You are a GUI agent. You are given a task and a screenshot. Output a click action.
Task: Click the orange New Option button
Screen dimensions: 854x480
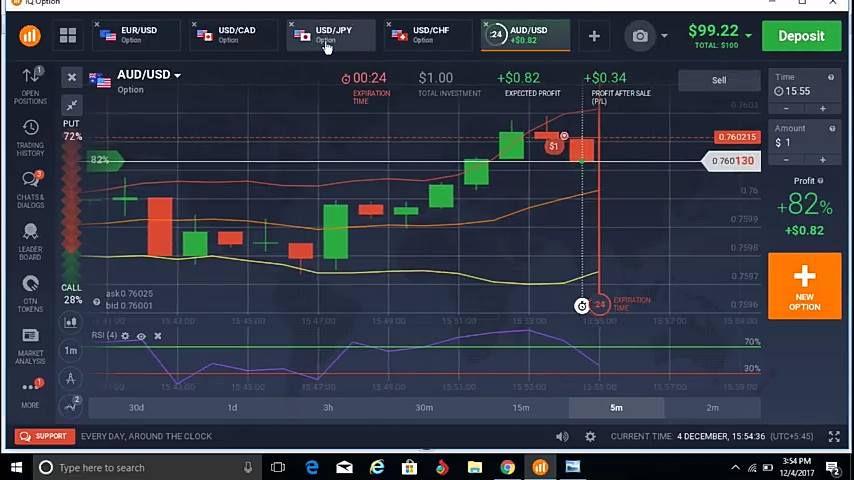click(x=804, y=286)
